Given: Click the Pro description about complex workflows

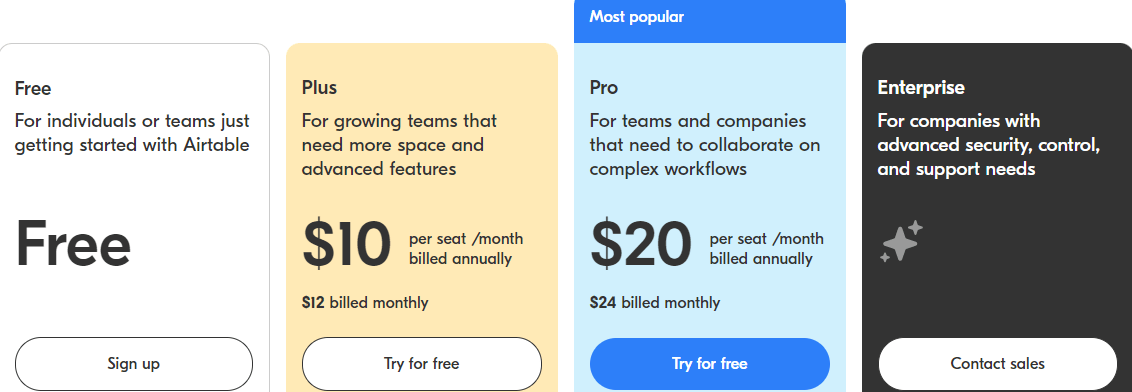Looking at the screenshot, I should (705, 145).
